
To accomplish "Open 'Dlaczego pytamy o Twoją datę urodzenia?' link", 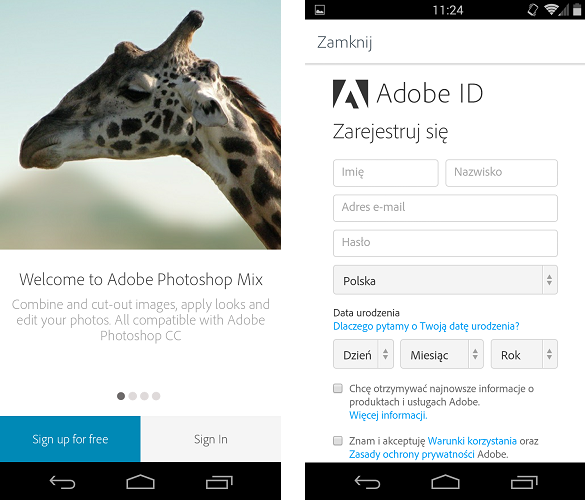I will pyautogui.click(x=426, y=326).
